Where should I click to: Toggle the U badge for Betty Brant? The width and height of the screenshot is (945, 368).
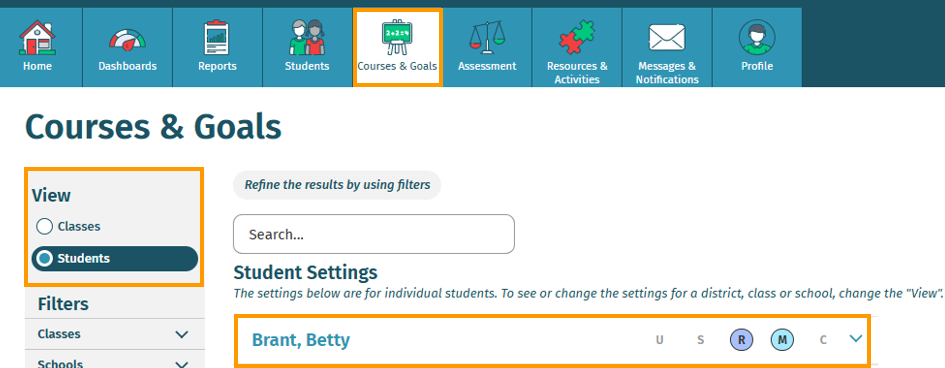tap(659, 340)
